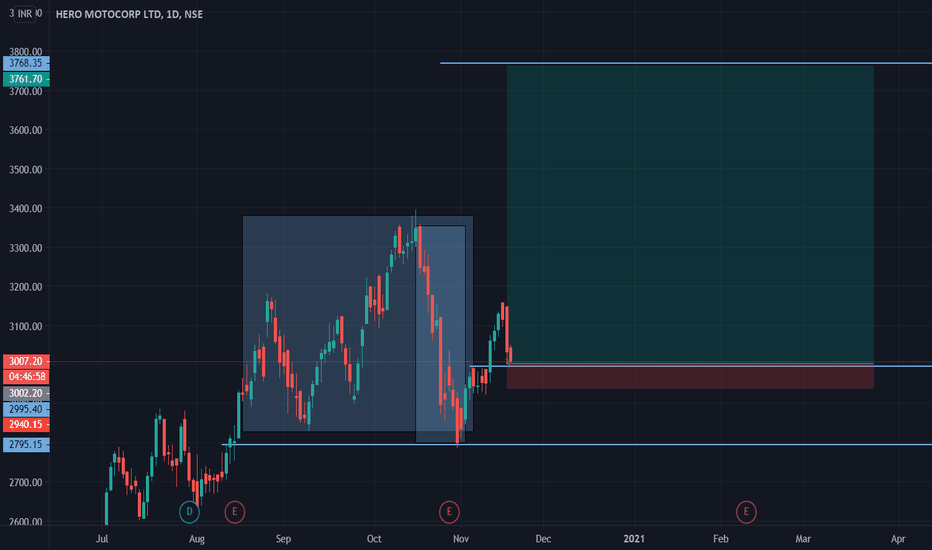Image resolution: width=932 pixels, height=550 pixels.
Task: Click the 2700.00 price axis label
Action: 26,483
